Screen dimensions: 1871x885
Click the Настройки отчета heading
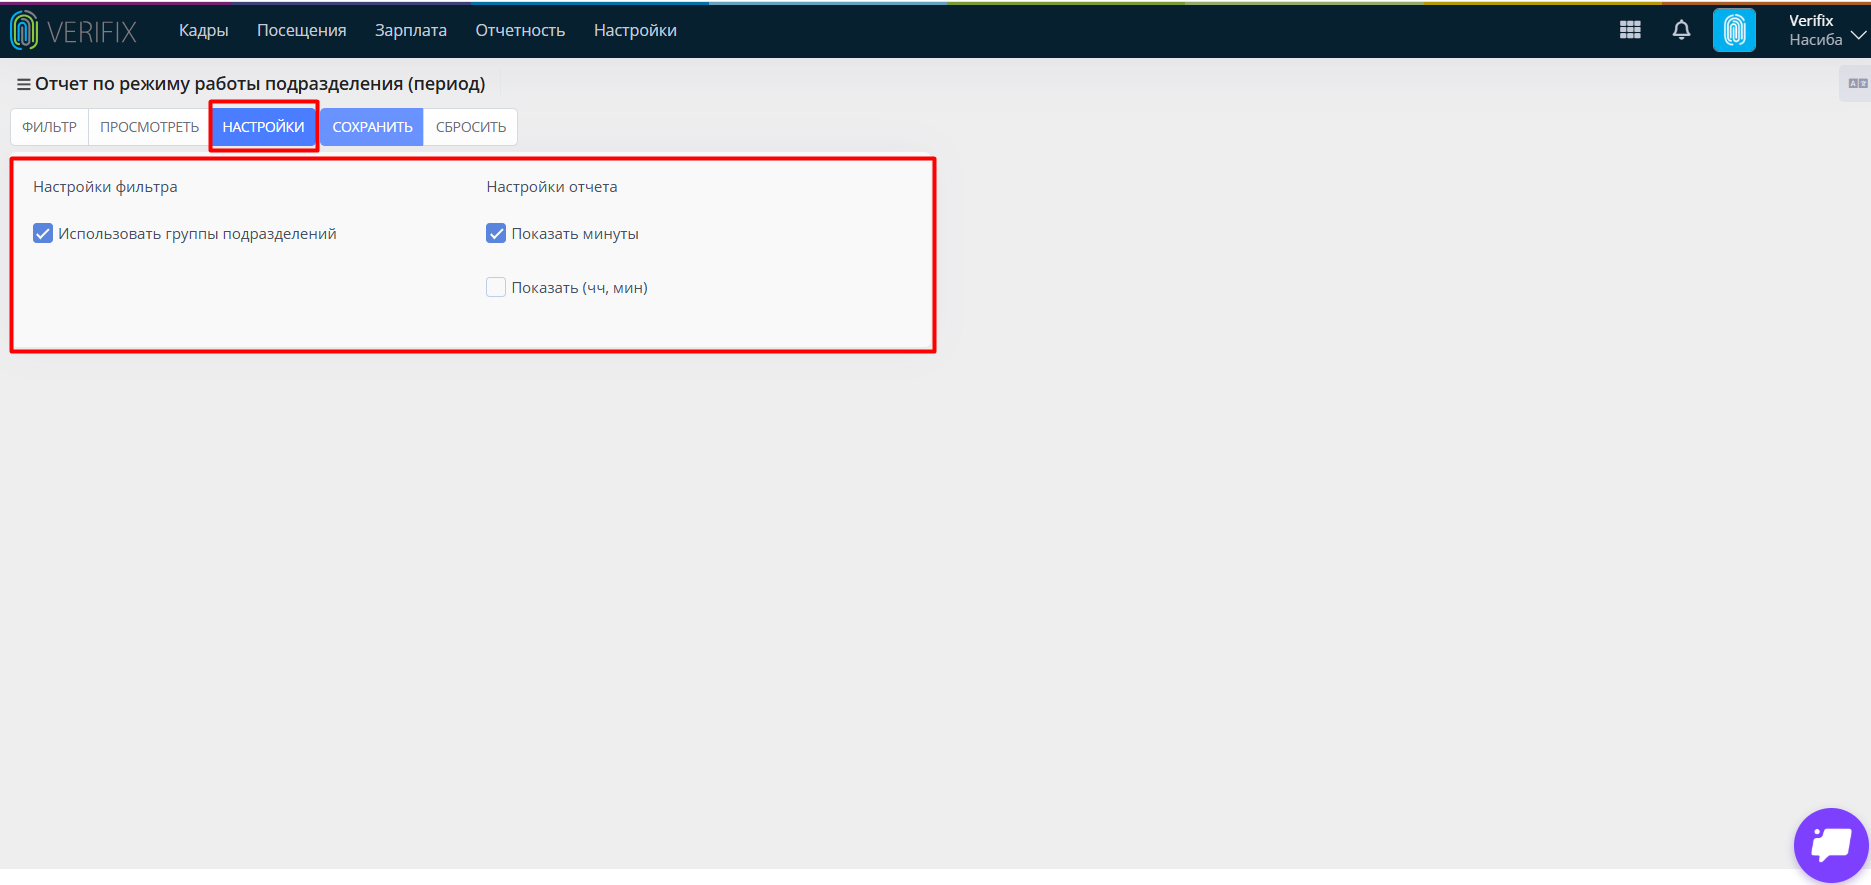tap(552, 187)
